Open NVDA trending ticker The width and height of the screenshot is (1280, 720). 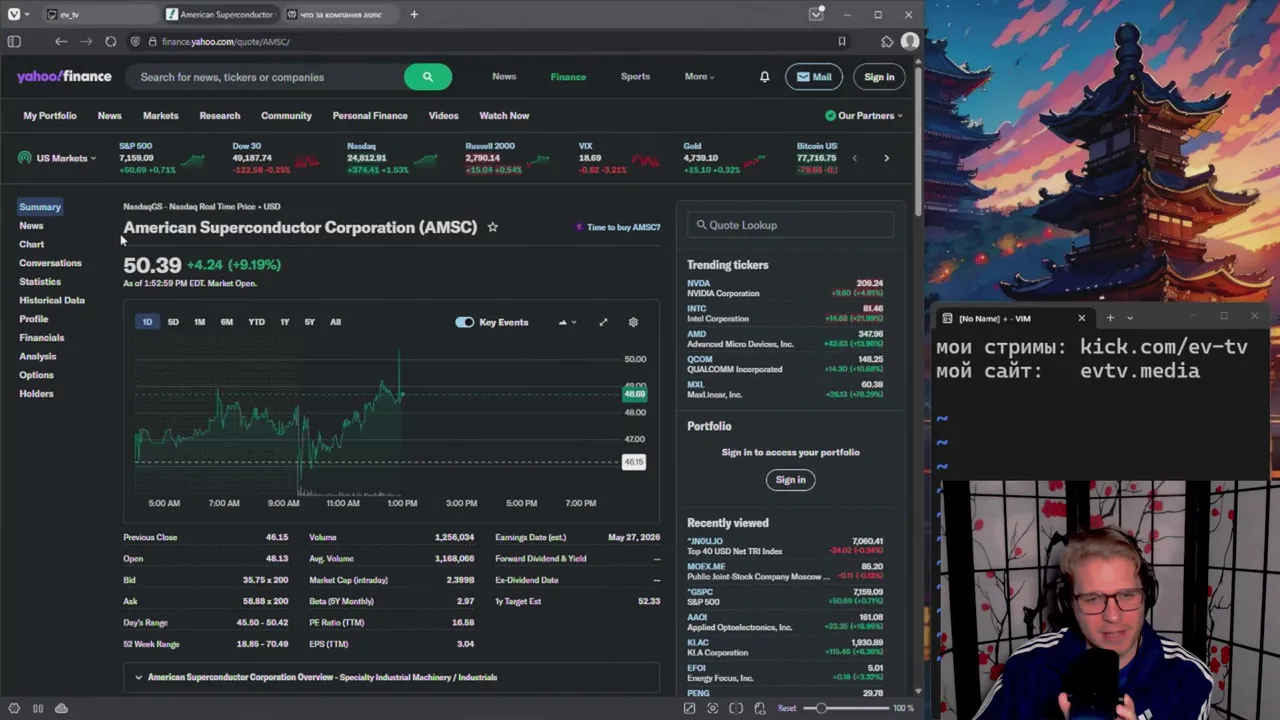[x=698, y=283]
